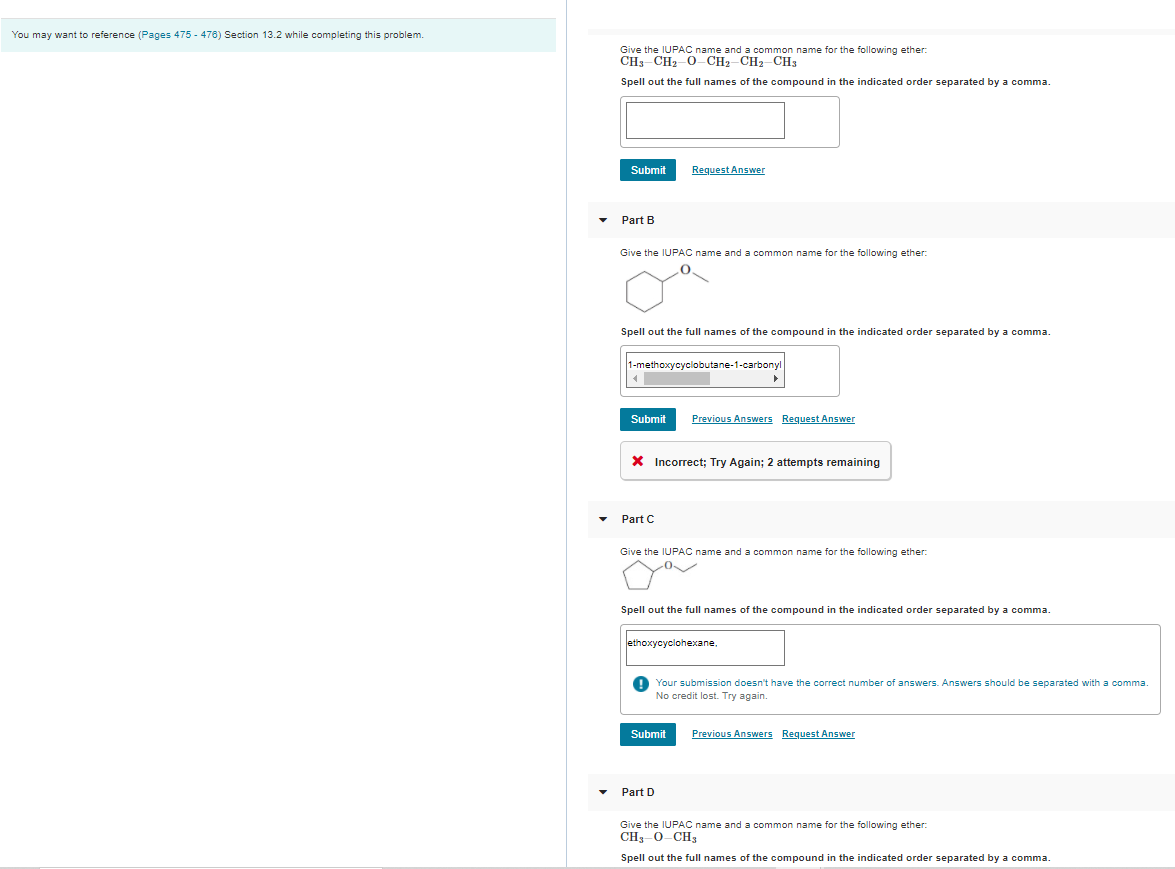This screenshot has height=869, width=1175.
Task: Click inside the empty Part A answer field
Action: tap(703, 119)
